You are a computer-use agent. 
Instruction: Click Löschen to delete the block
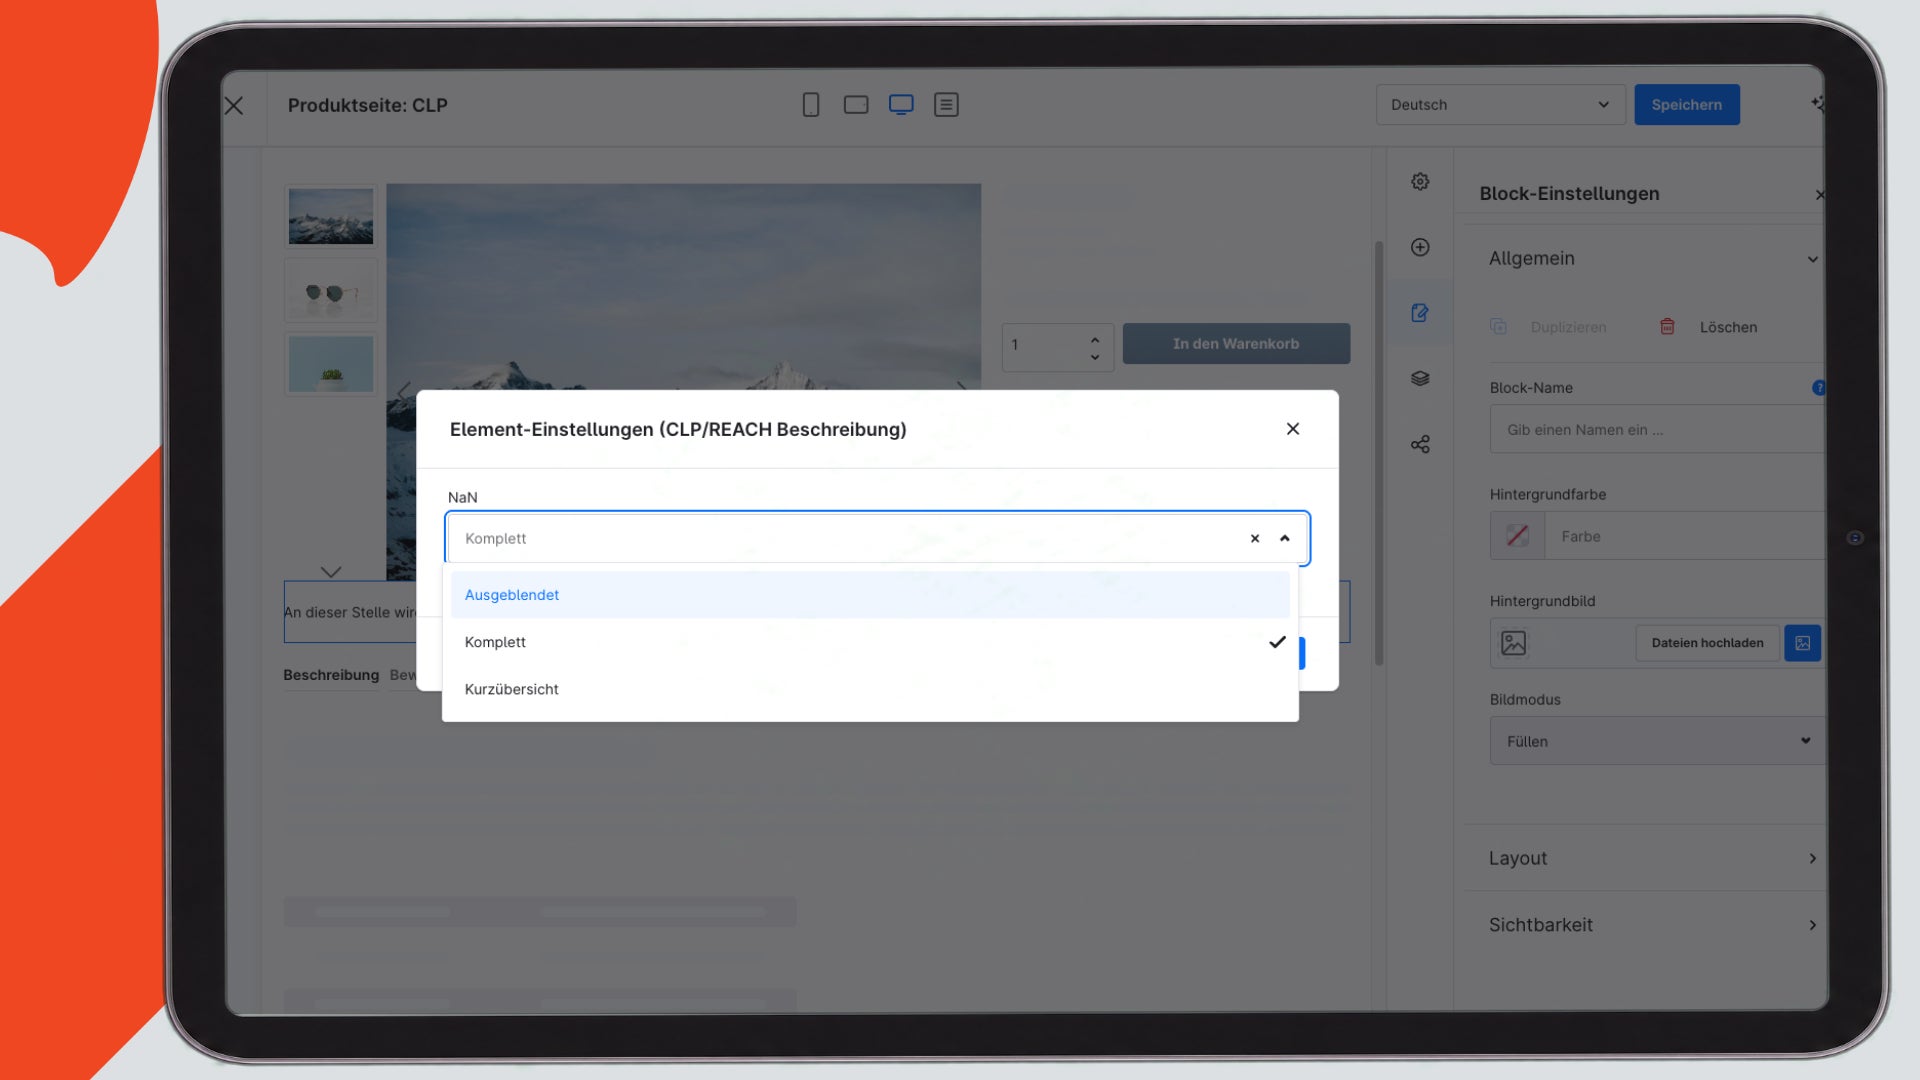(x=1728, y=327)
